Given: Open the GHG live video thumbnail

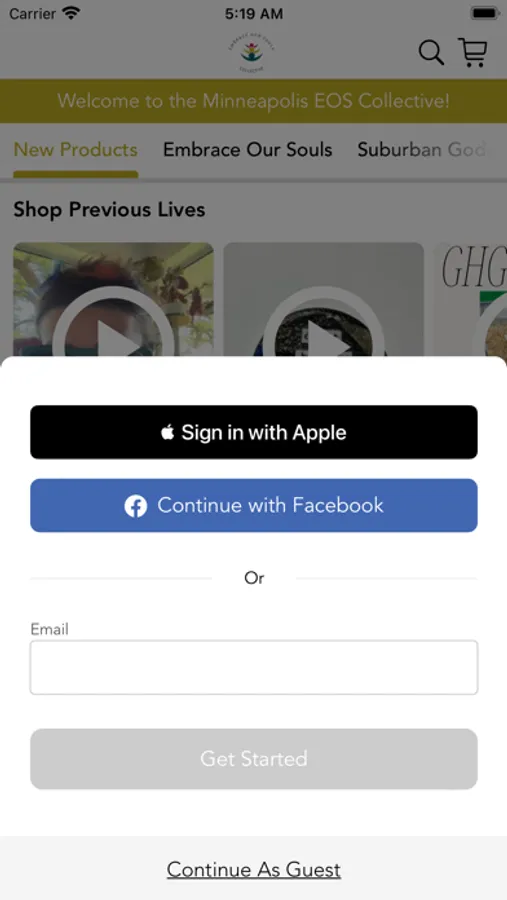Looking at the screenshot, I should [x=470, y=301].
